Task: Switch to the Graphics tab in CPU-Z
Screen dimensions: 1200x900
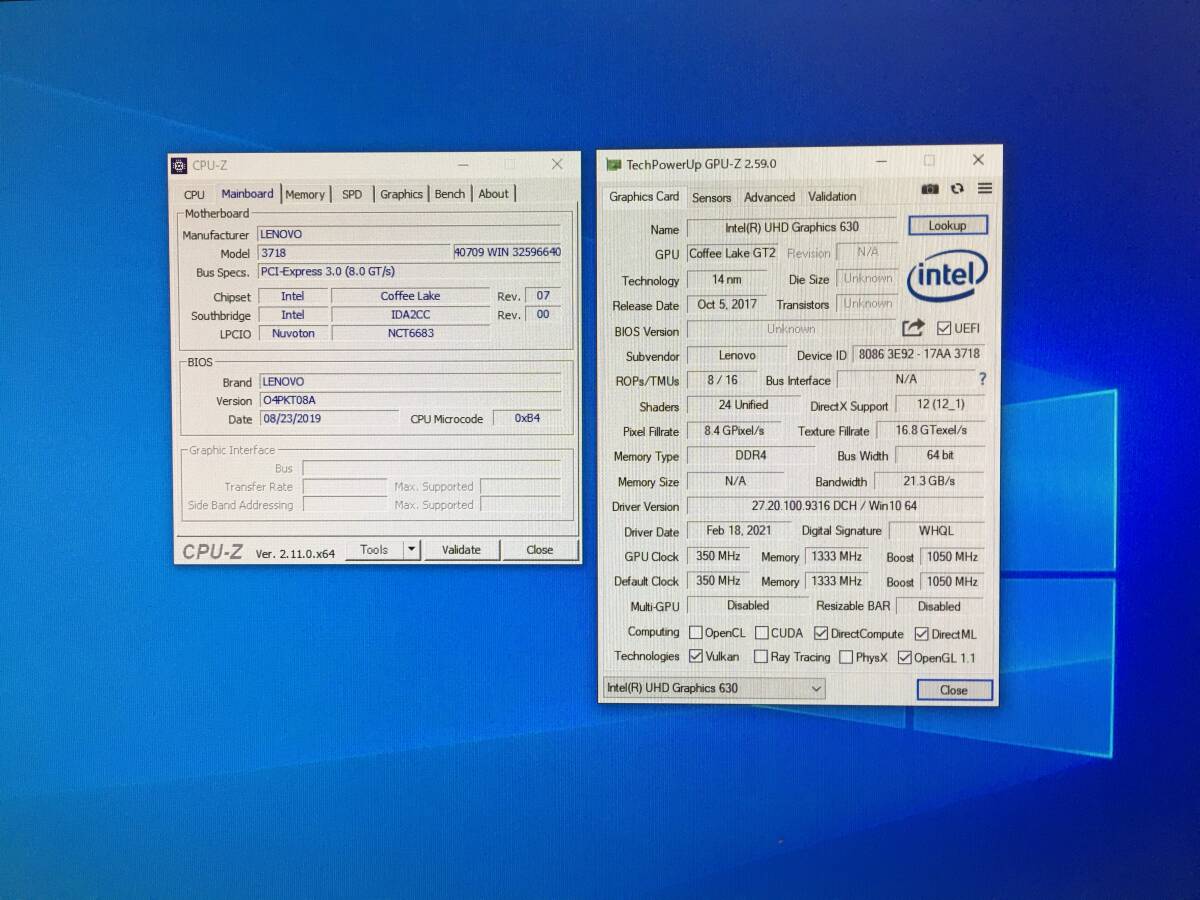Action: click(x=401, y=195)
